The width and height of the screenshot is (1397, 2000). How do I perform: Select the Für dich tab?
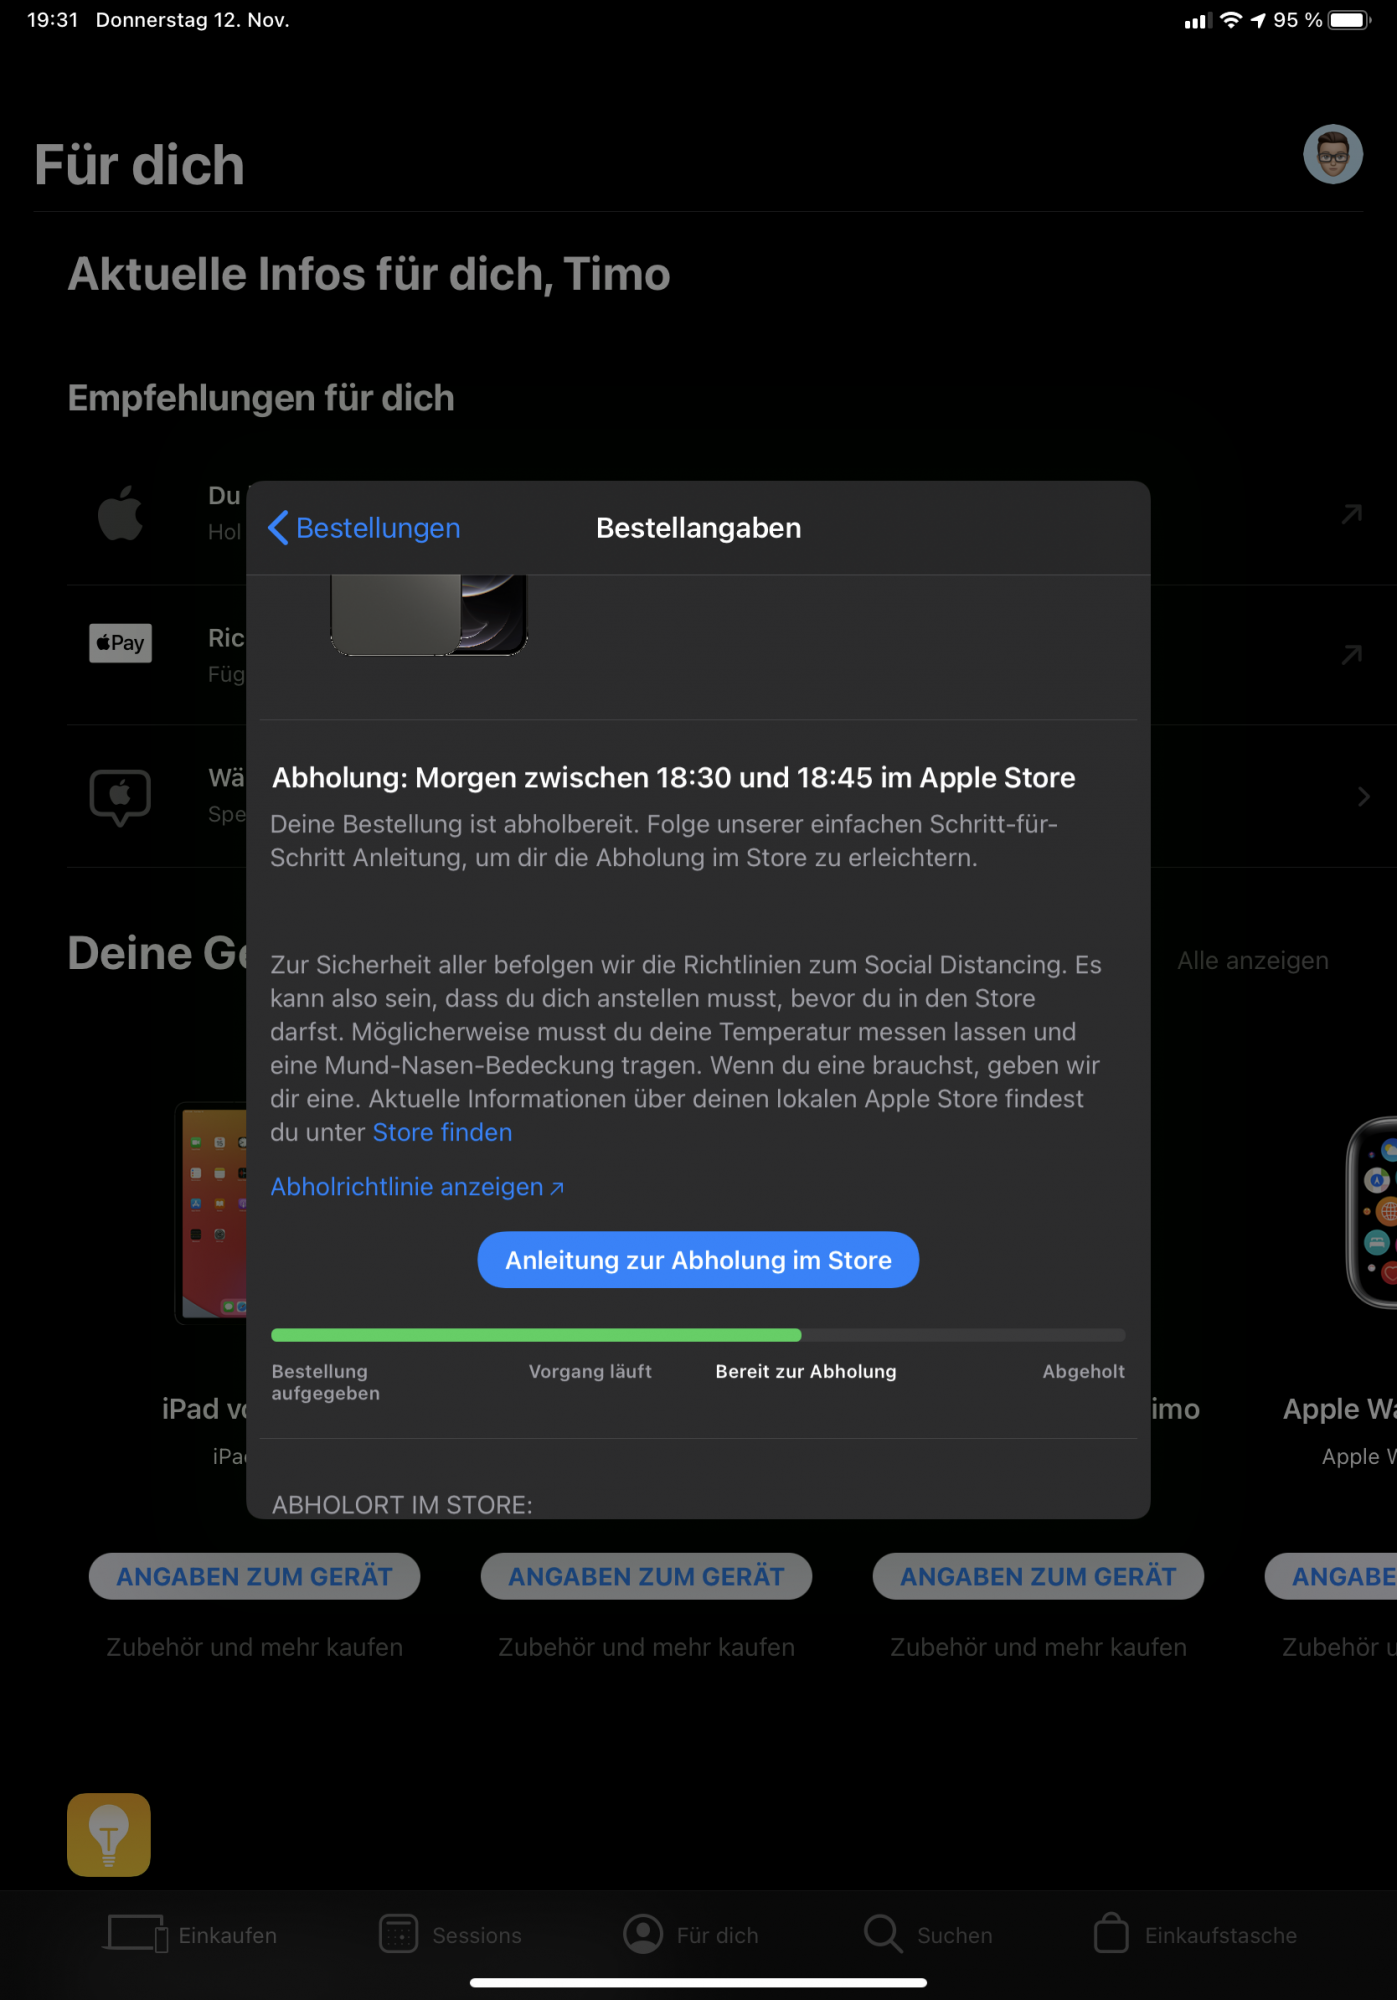coord(690,1935)
